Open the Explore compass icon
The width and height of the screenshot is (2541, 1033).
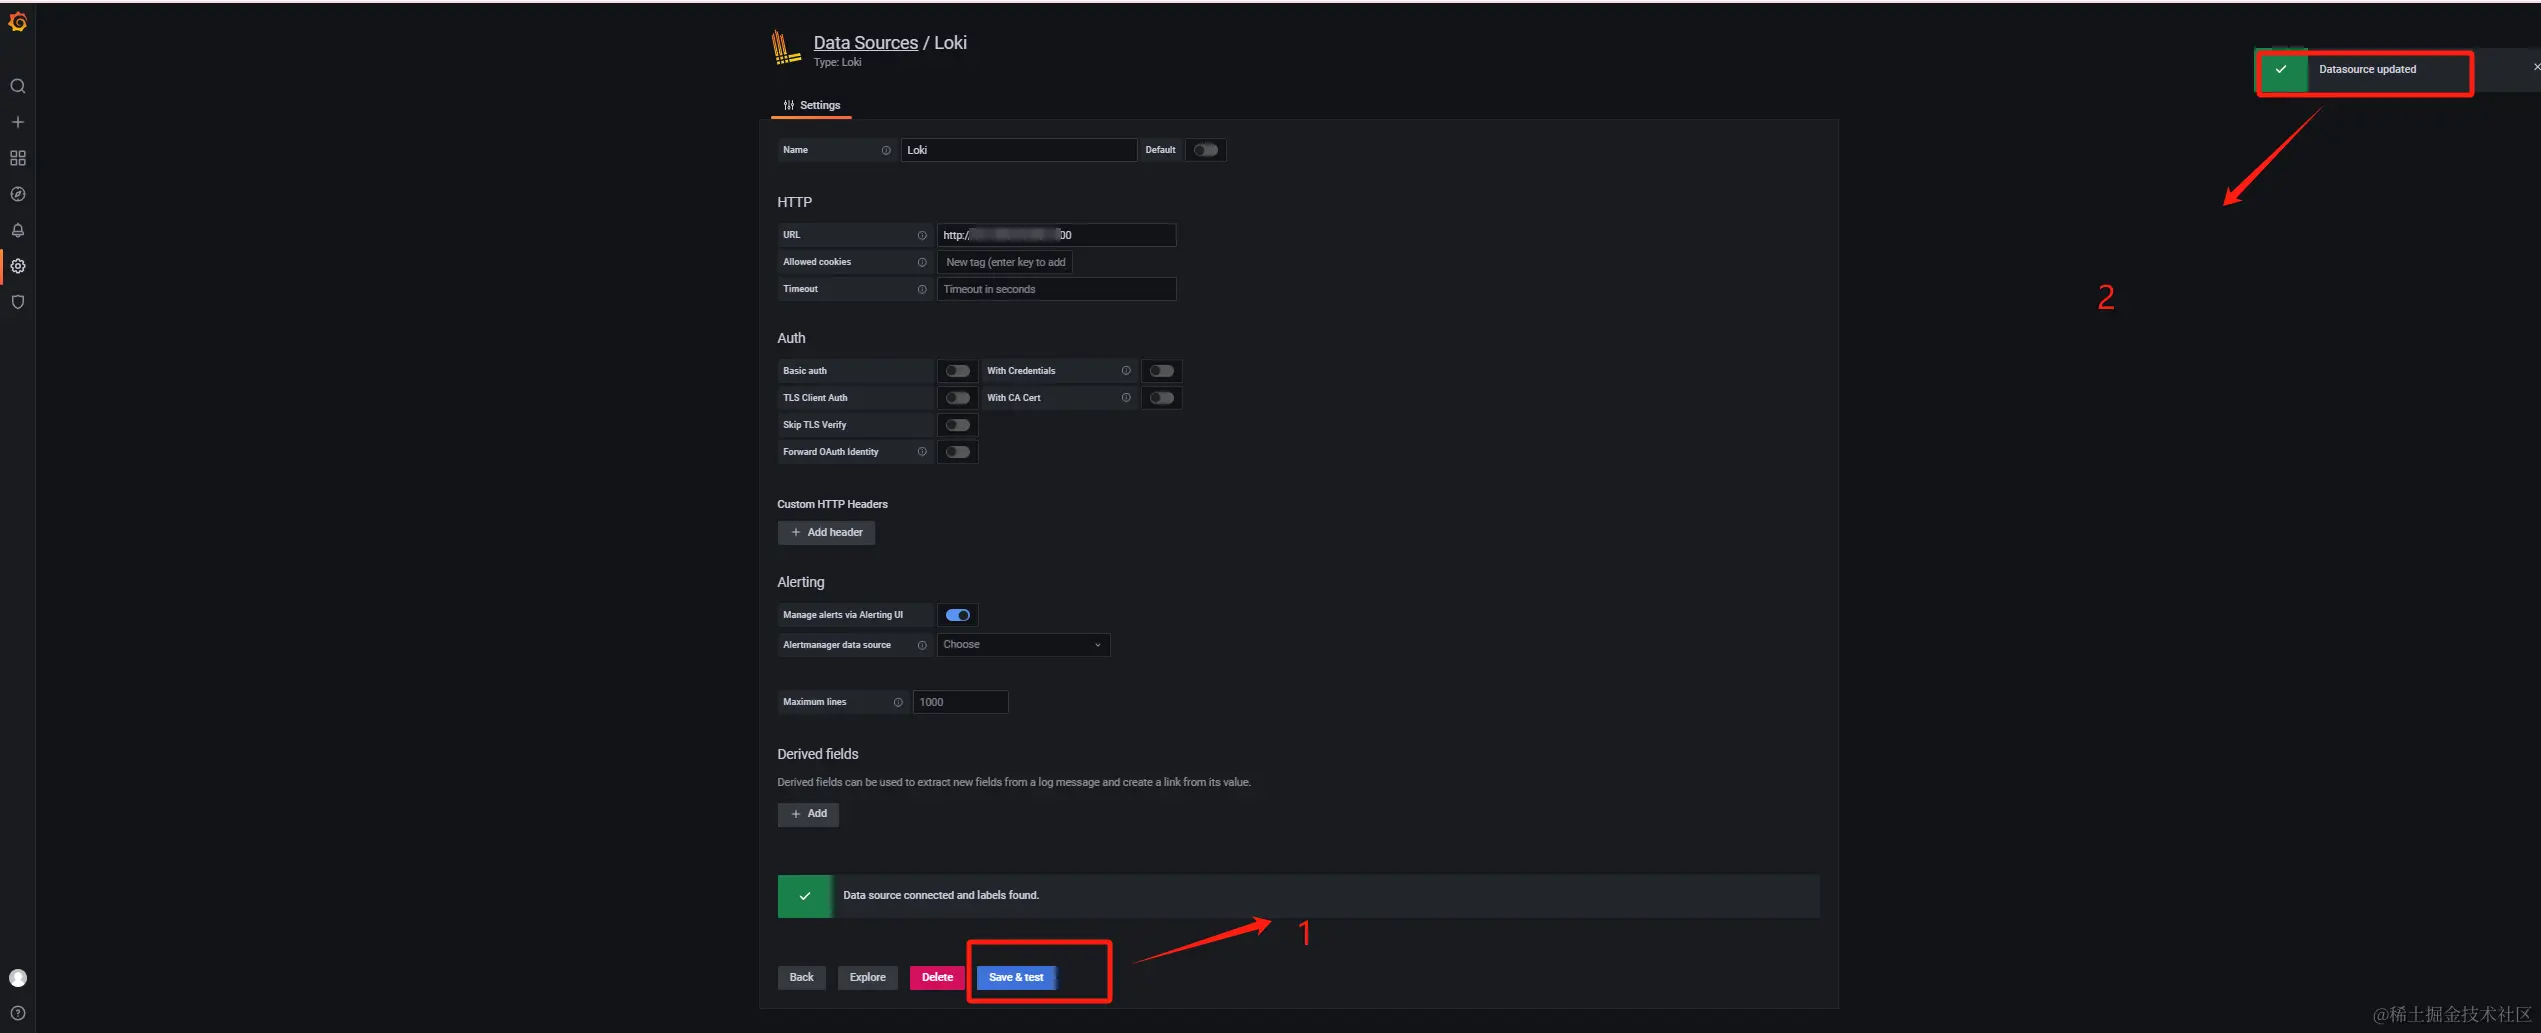(18, 194)
